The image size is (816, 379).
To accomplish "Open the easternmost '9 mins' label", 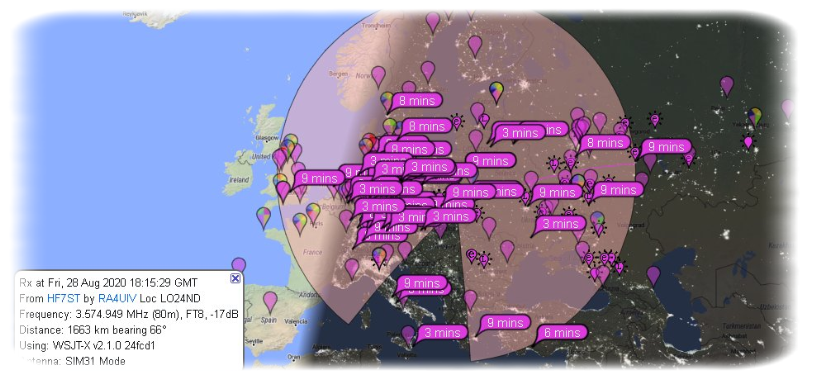I will [x=665, y=147].
